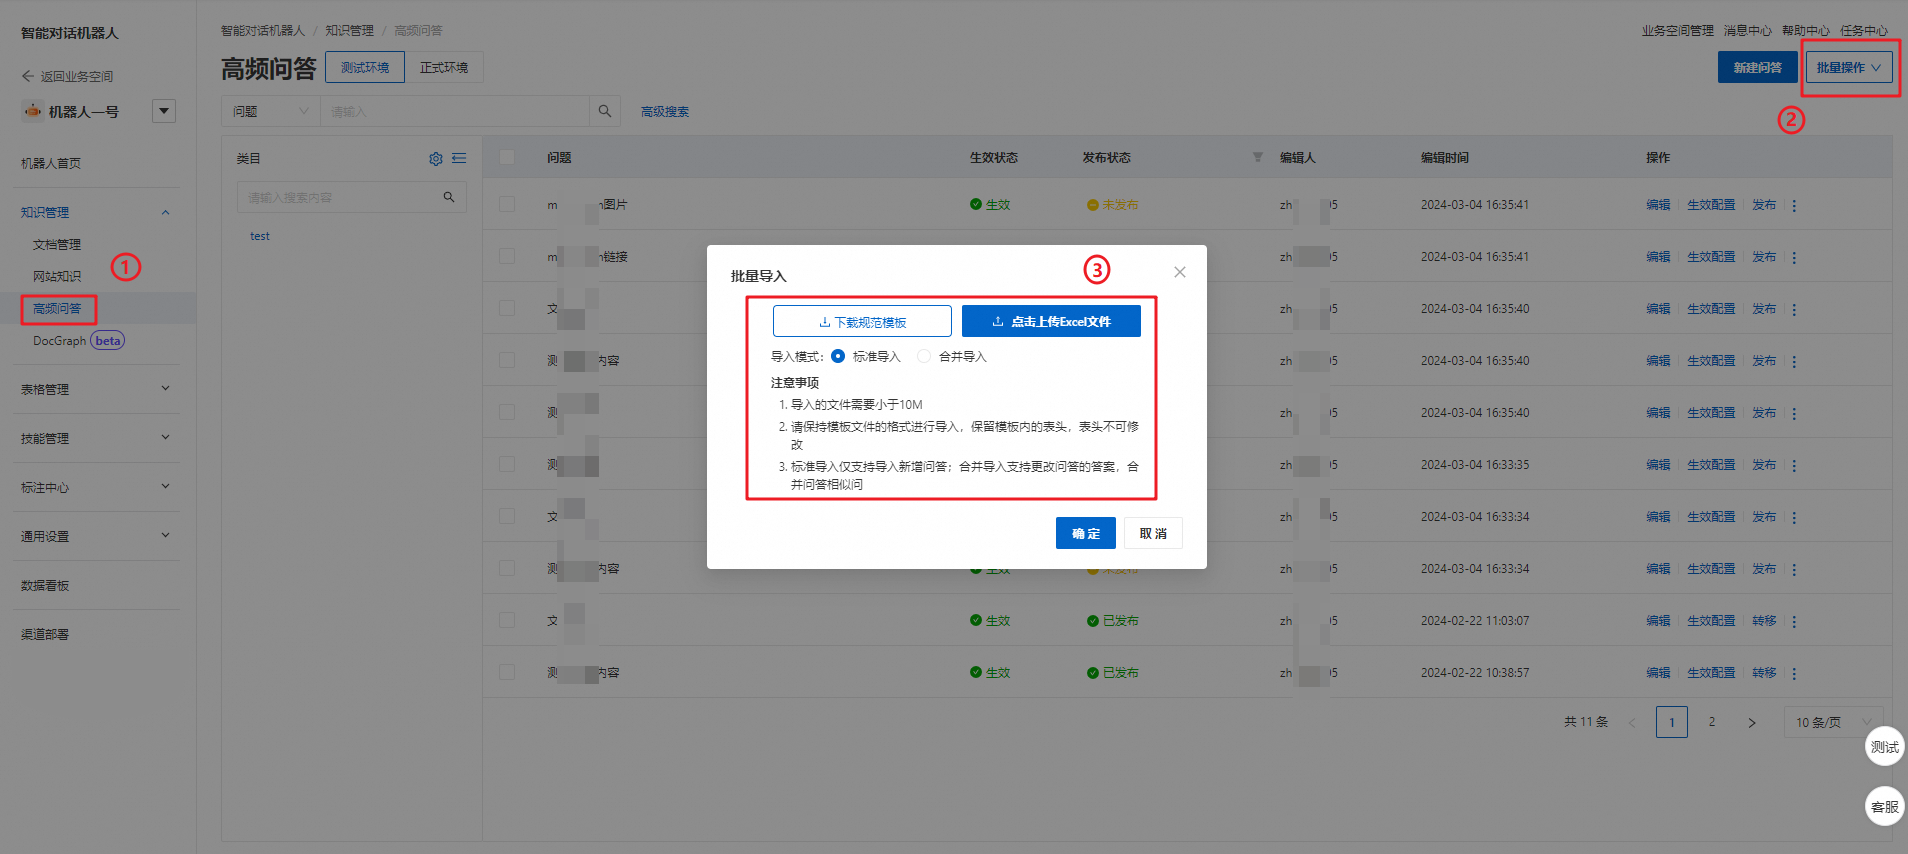The width and height of the screenshot is (1908, 854).
Task: Open 高频问答 in the sidebar
Action: pyautogui.click(x=57, y=308)
